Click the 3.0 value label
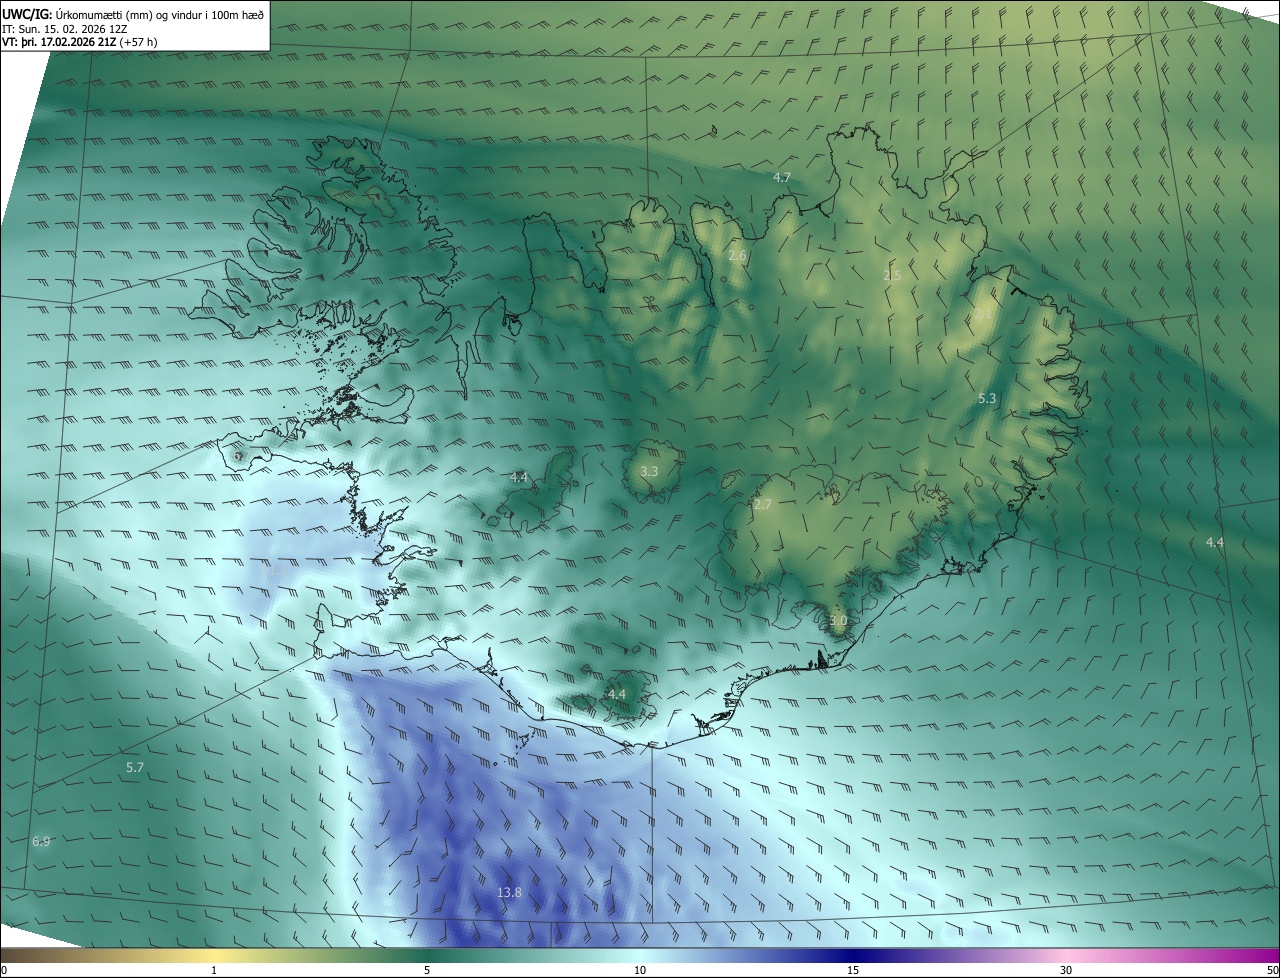 point(838,620)
